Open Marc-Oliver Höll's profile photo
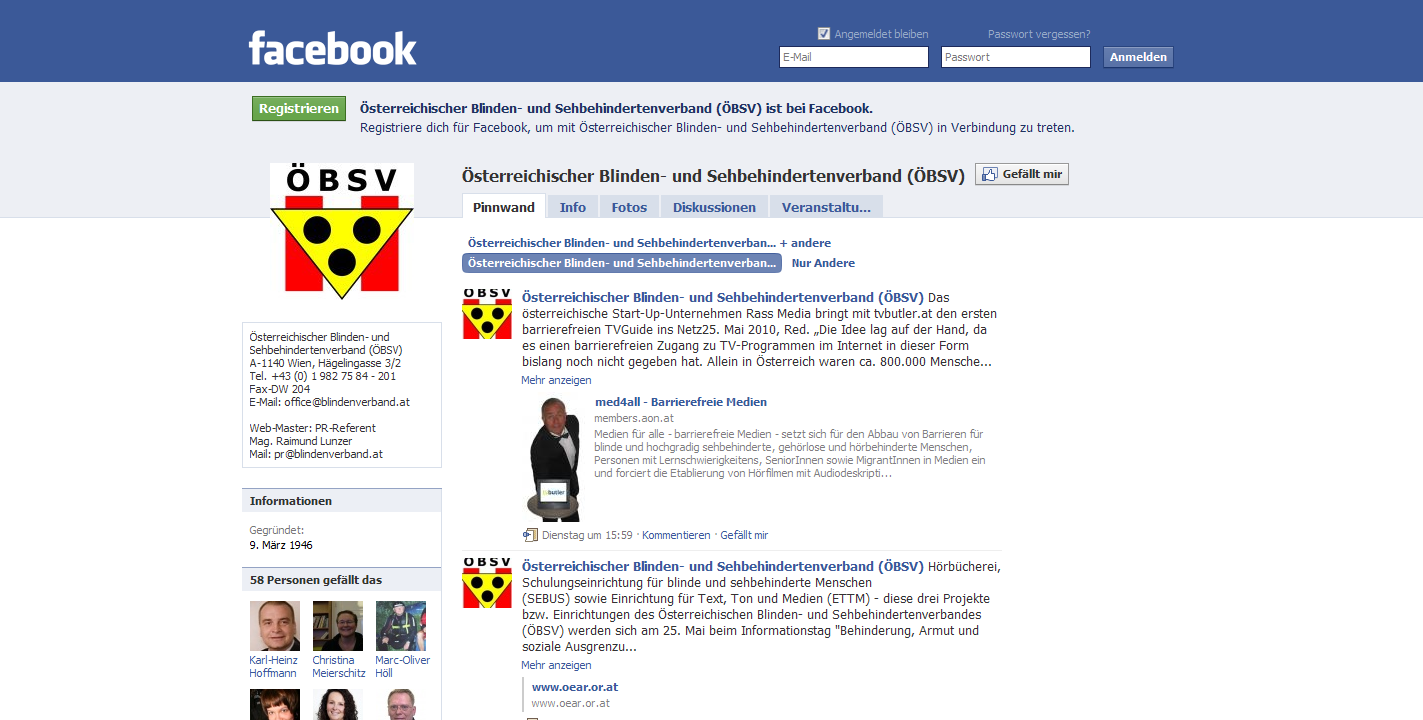Image resolution: width=1423 pixels, height=720 pixels. [x=401, y=626]
